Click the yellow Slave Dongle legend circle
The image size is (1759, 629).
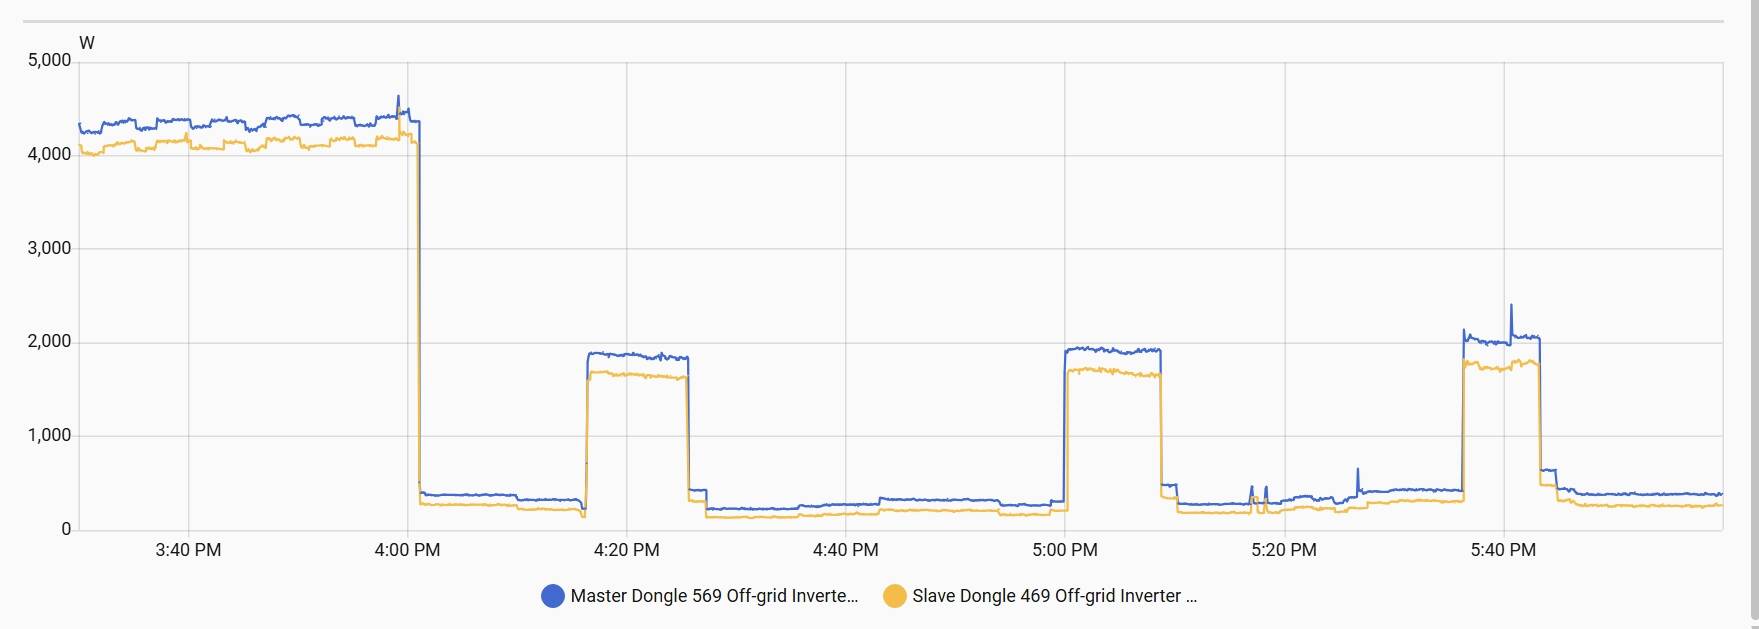[894, 596]
